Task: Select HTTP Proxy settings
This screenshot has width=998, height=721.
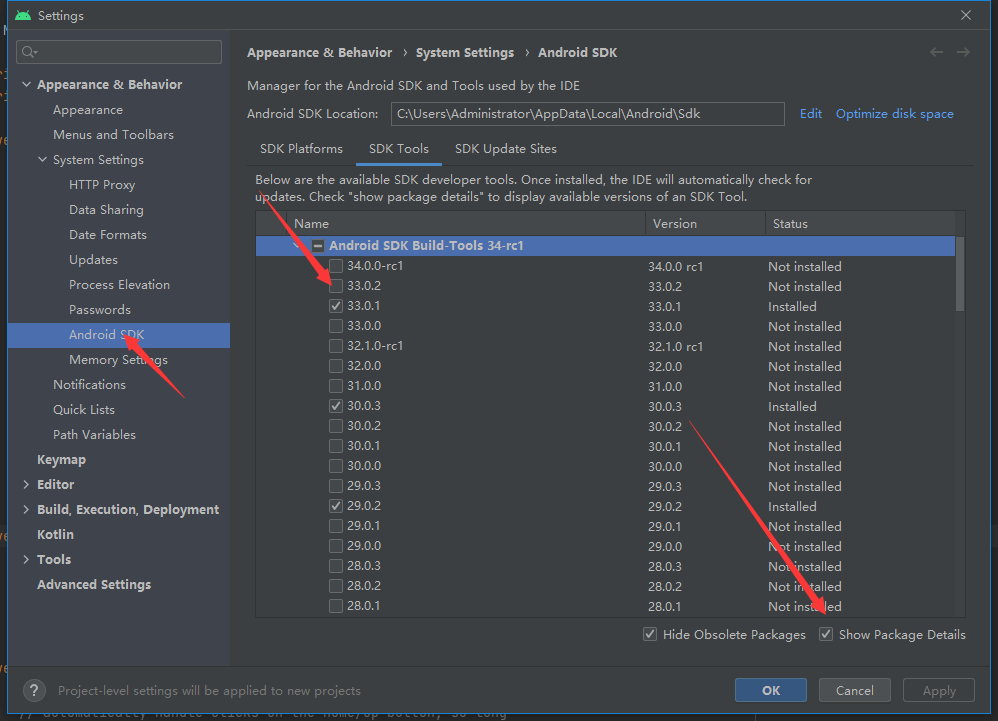Action: point(102,185)
